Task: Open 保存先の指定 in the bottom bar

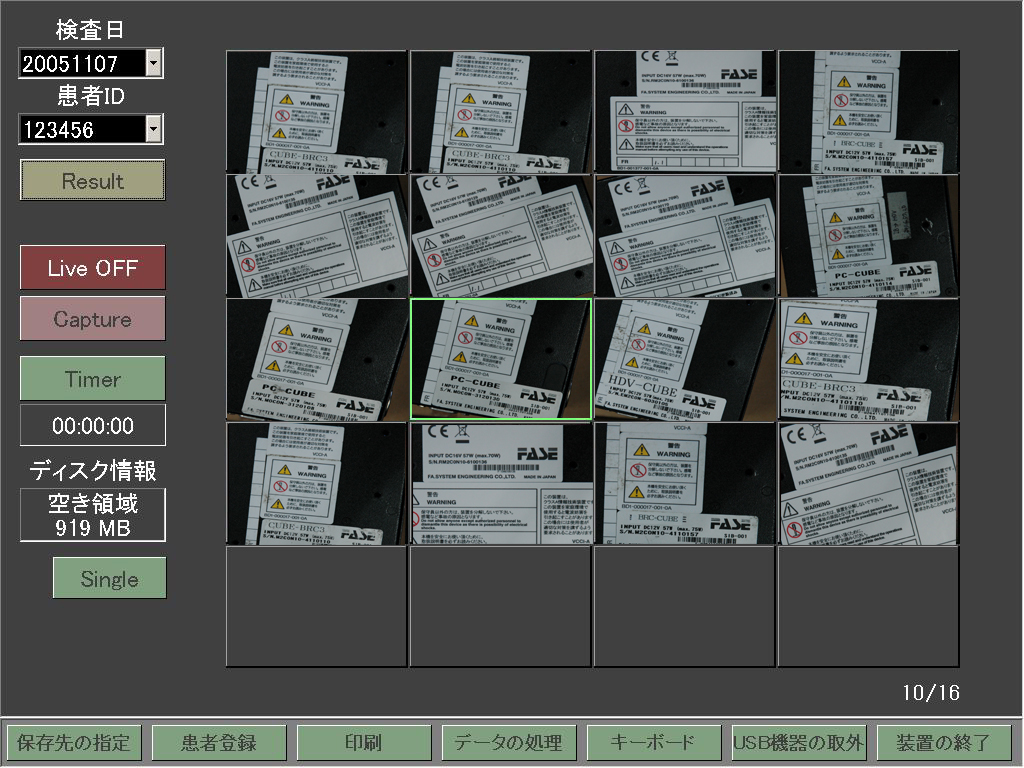Action: click(72, 743)
